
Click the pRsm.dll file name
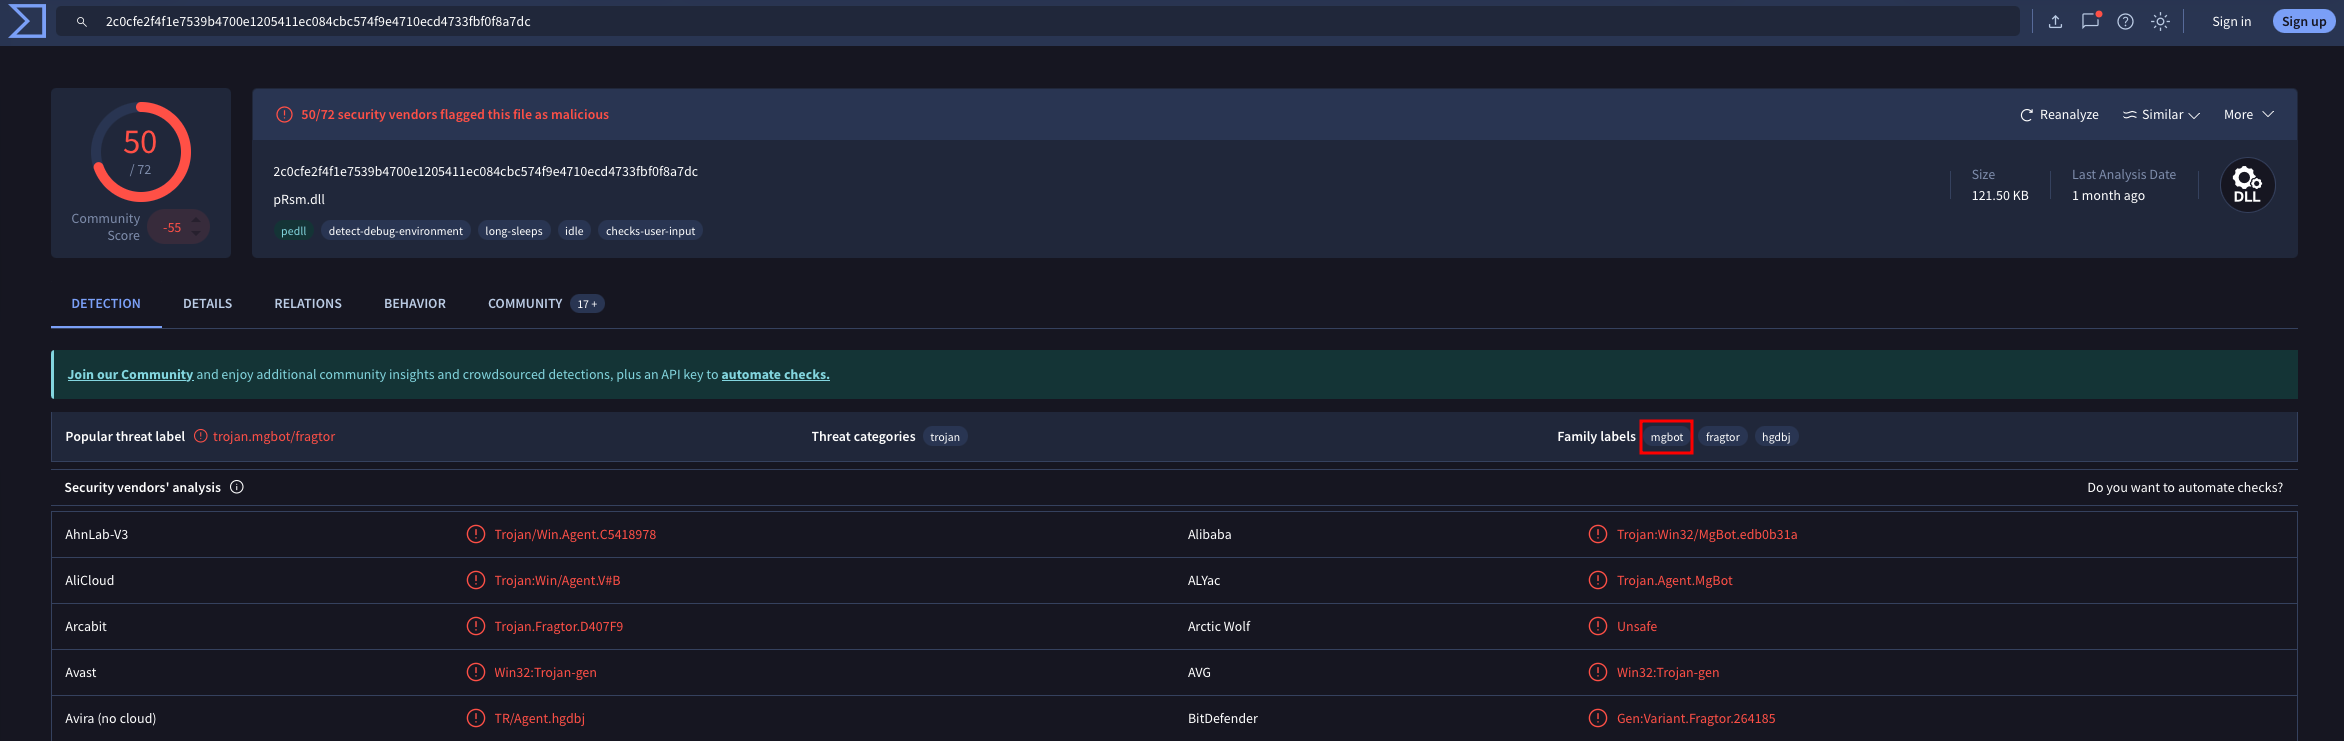pos(299,199)
